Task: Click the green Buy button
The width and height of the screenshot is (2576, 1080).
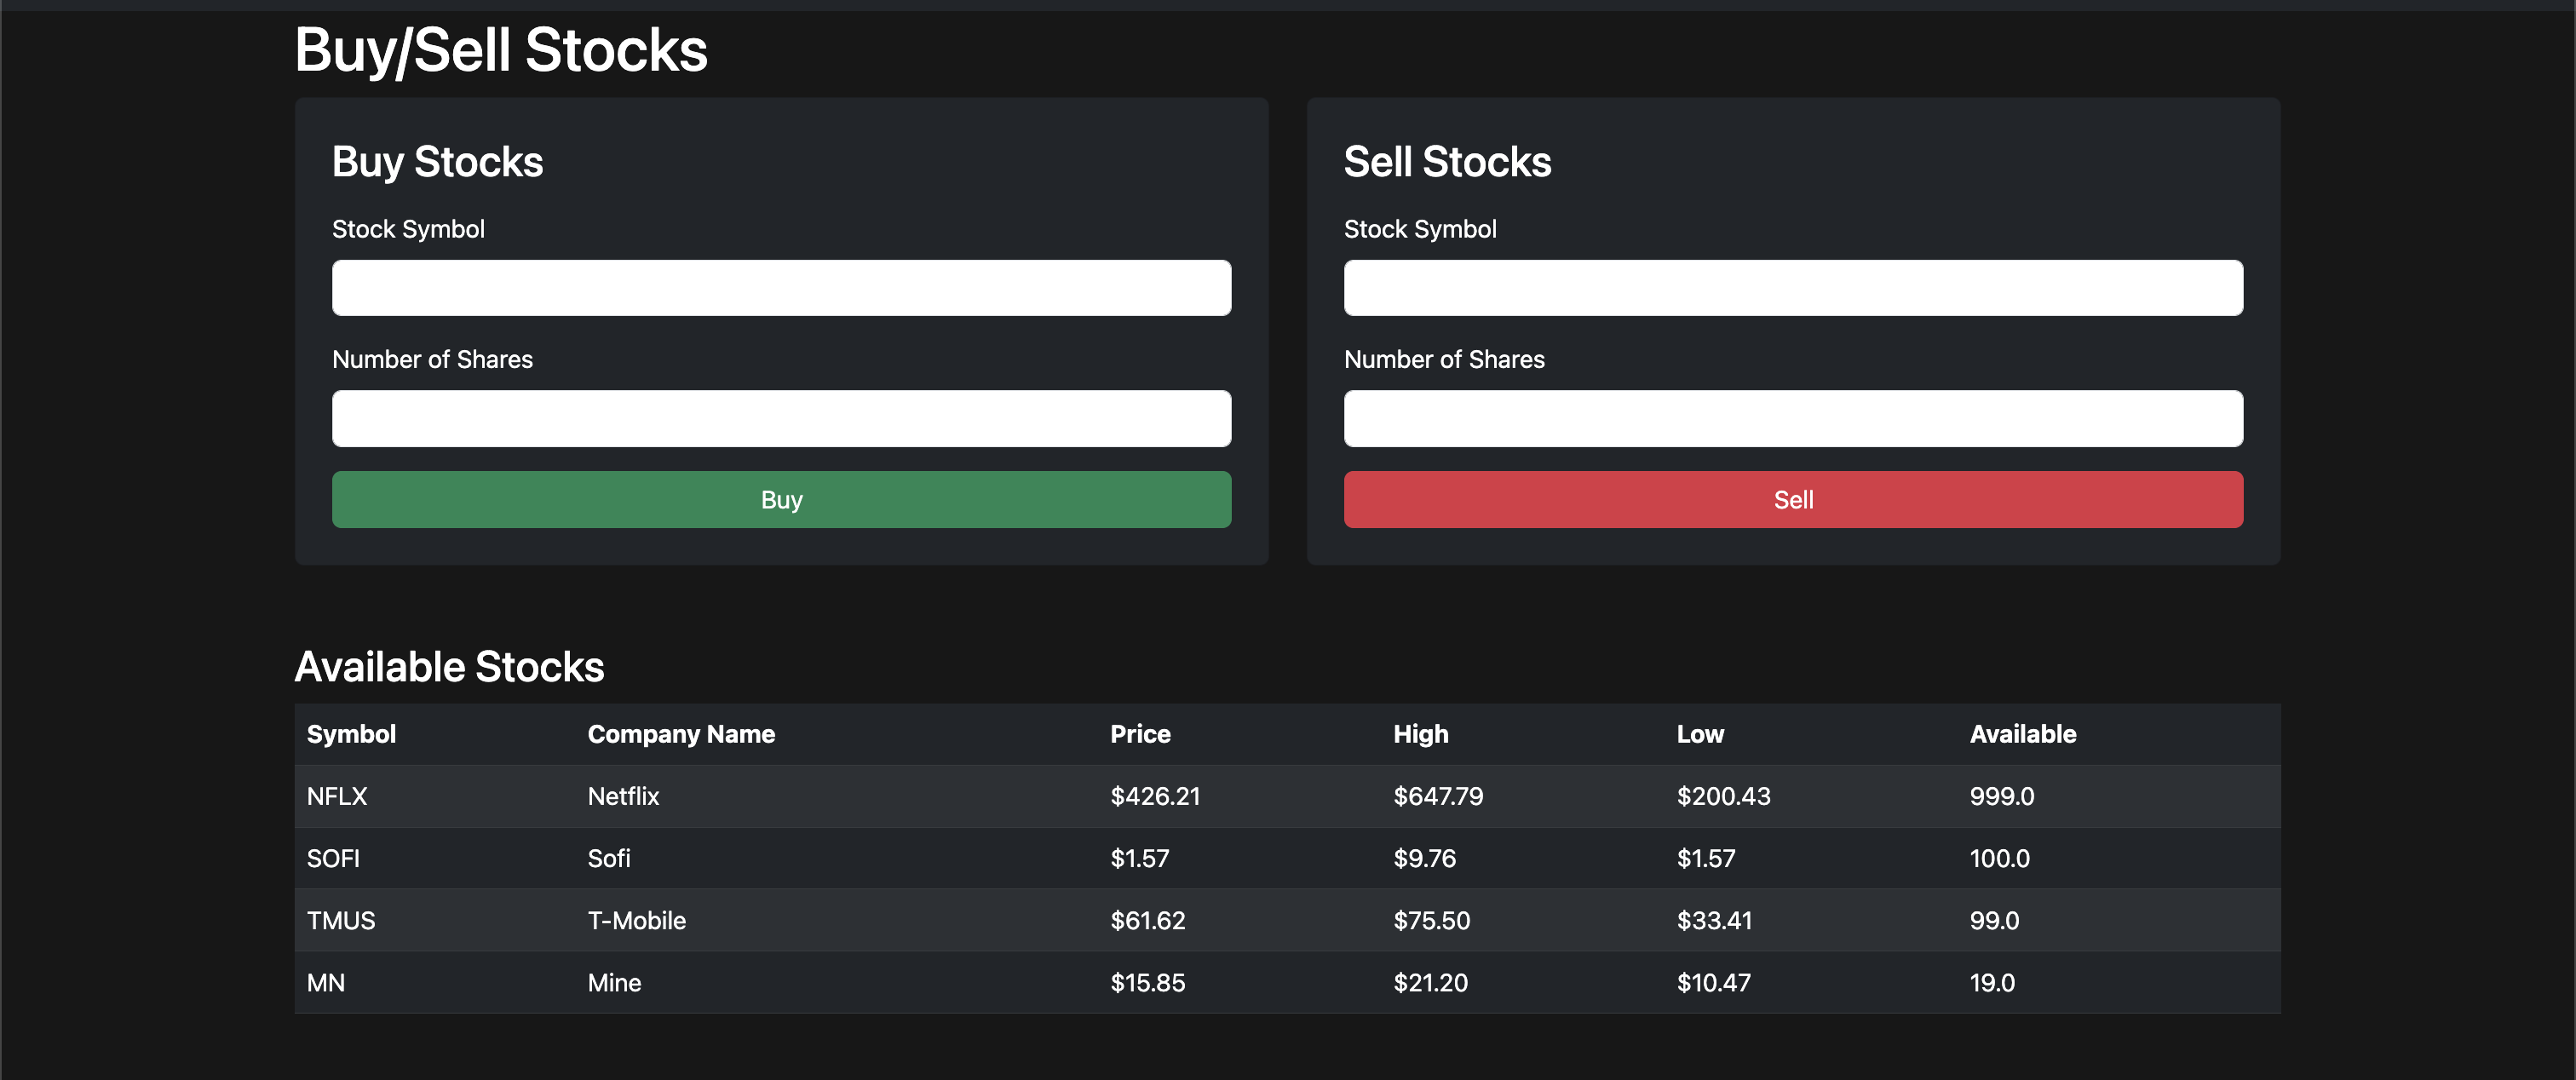Action: coord(781,499)
